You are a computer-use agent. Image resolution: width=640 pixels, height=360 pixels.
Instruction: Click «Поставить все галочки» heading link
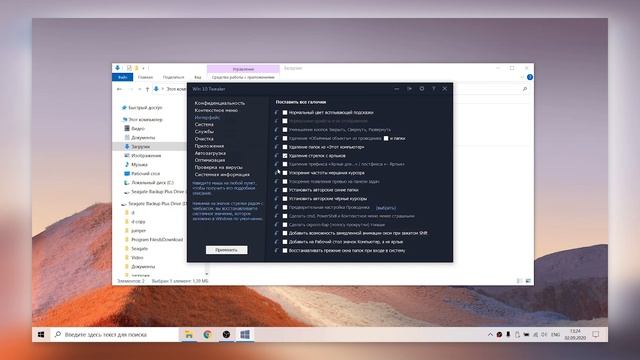[301, 102]
